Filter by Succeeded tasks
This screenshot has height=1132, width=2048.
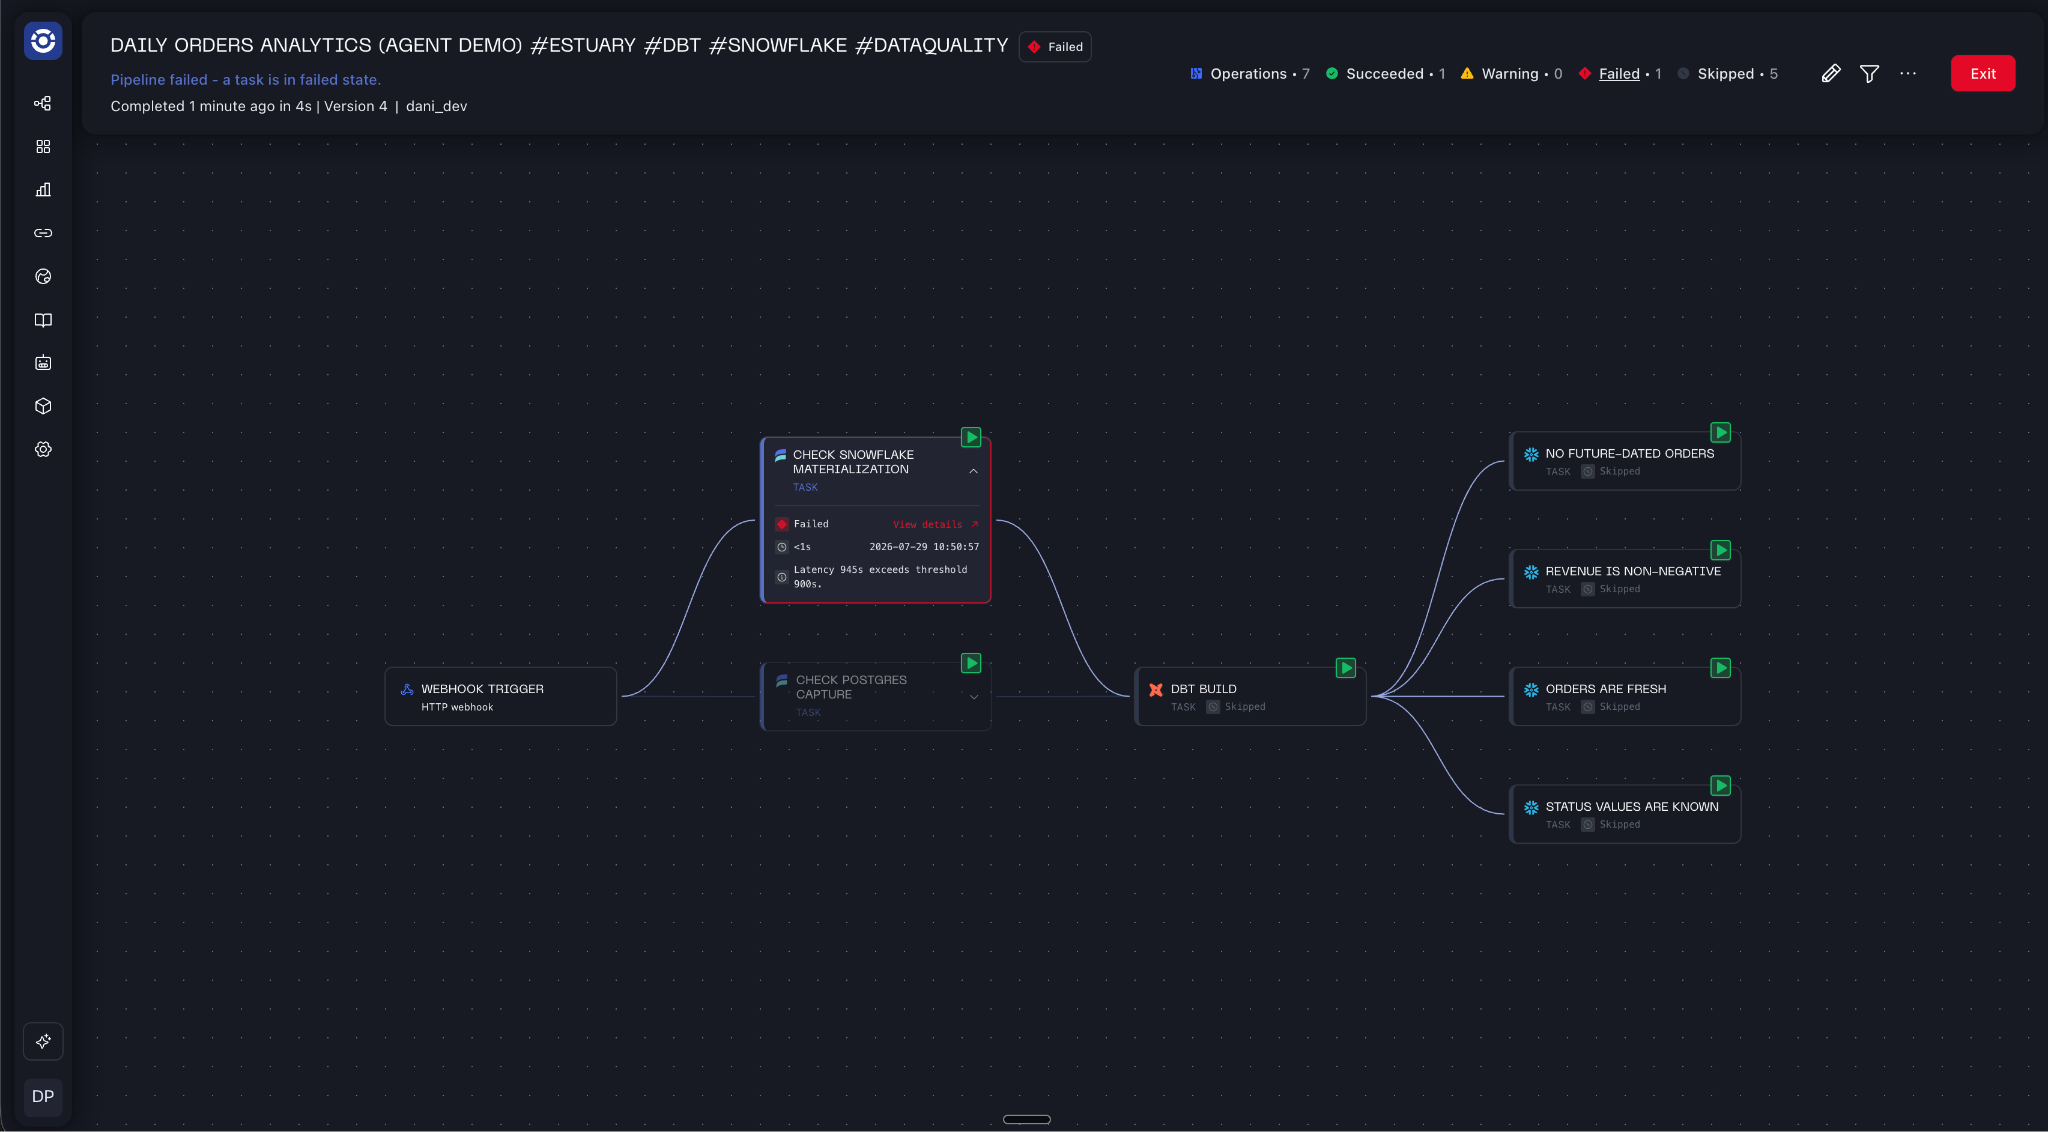click(x=1386, y=74)
